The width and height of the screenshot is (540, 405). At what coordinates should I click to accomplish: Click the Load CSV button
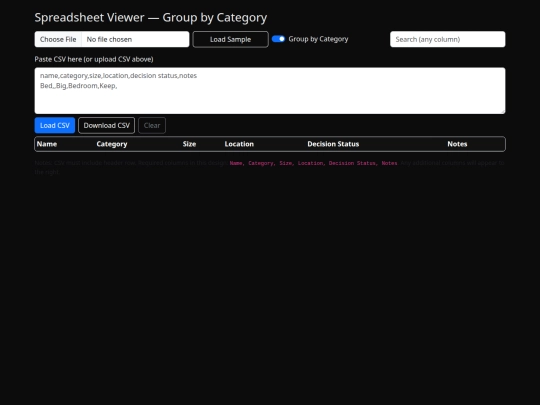point(55,125)
